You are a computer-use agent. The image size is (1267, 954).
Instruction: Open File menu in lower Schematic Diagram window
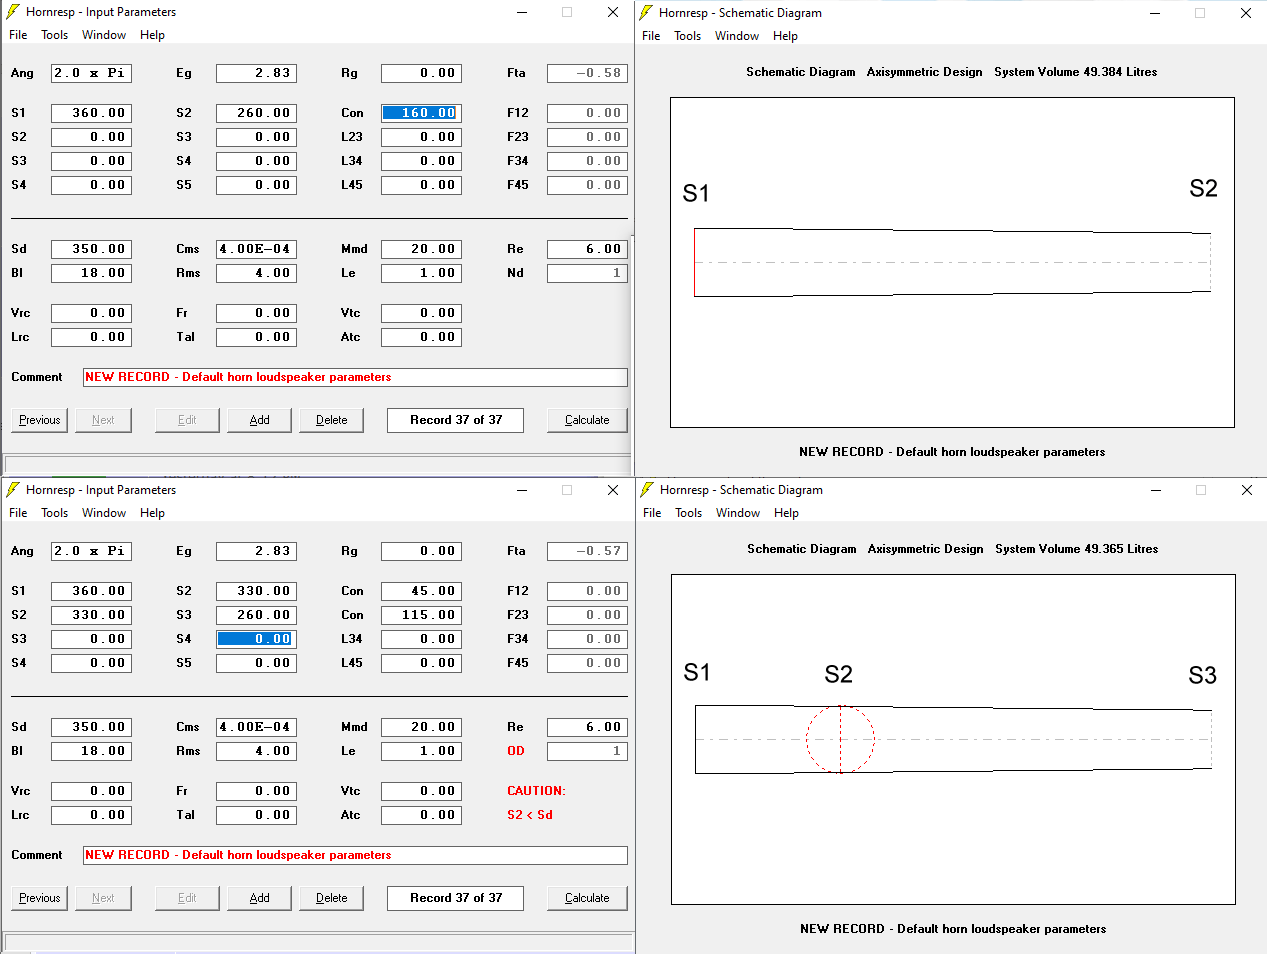652,513
